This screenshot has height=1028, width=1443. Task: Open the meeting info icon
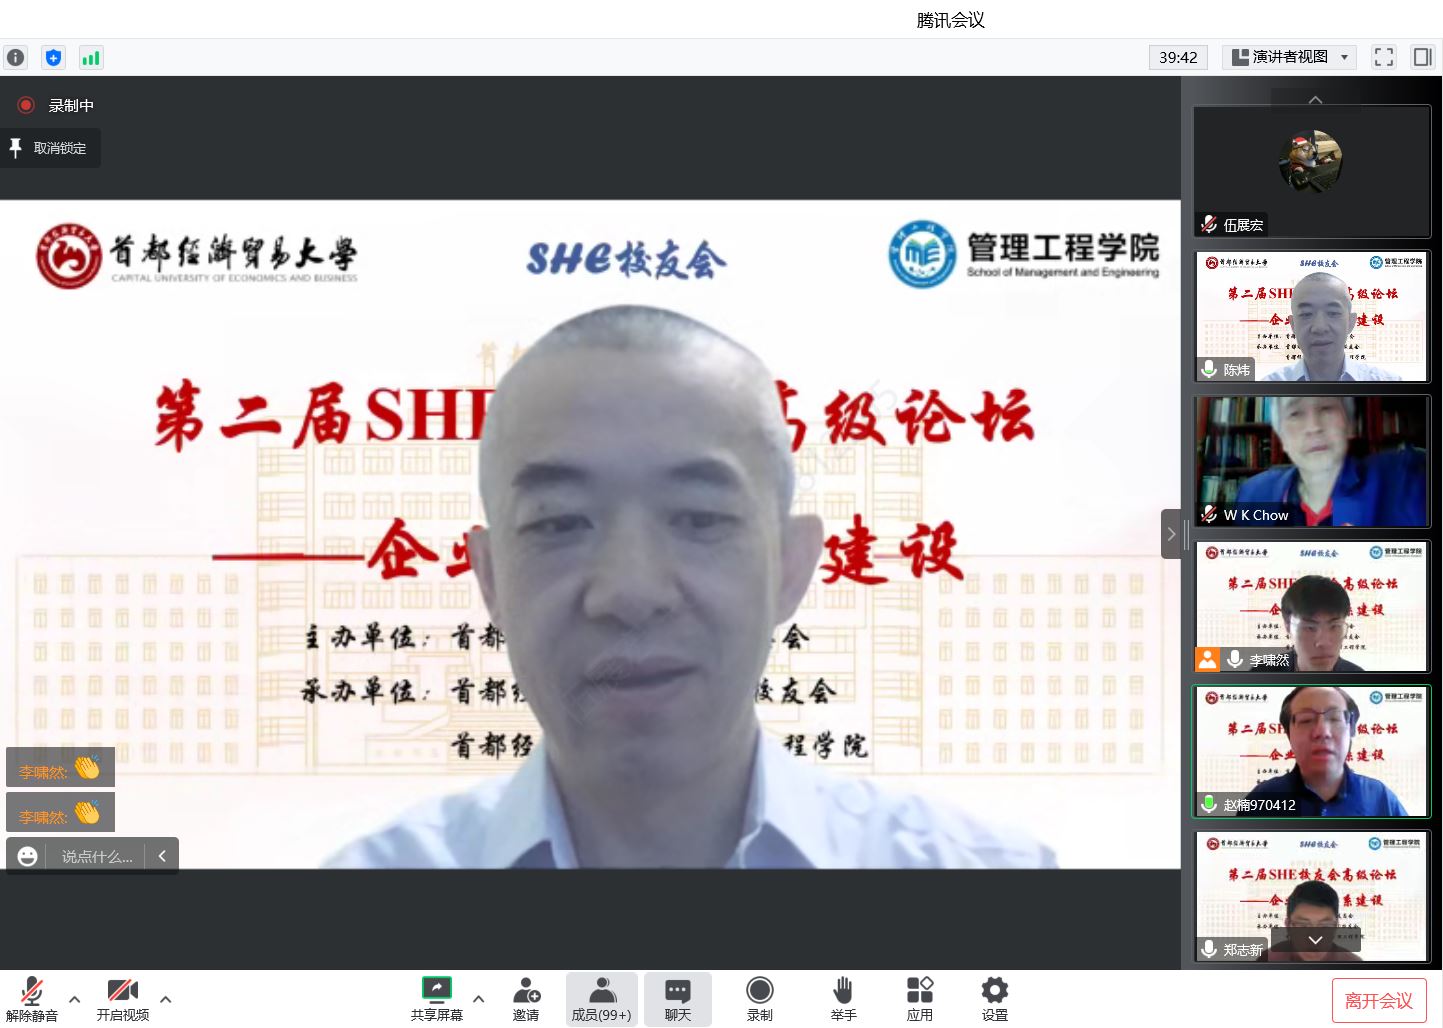pyautogui.click(x=15, y=57)
